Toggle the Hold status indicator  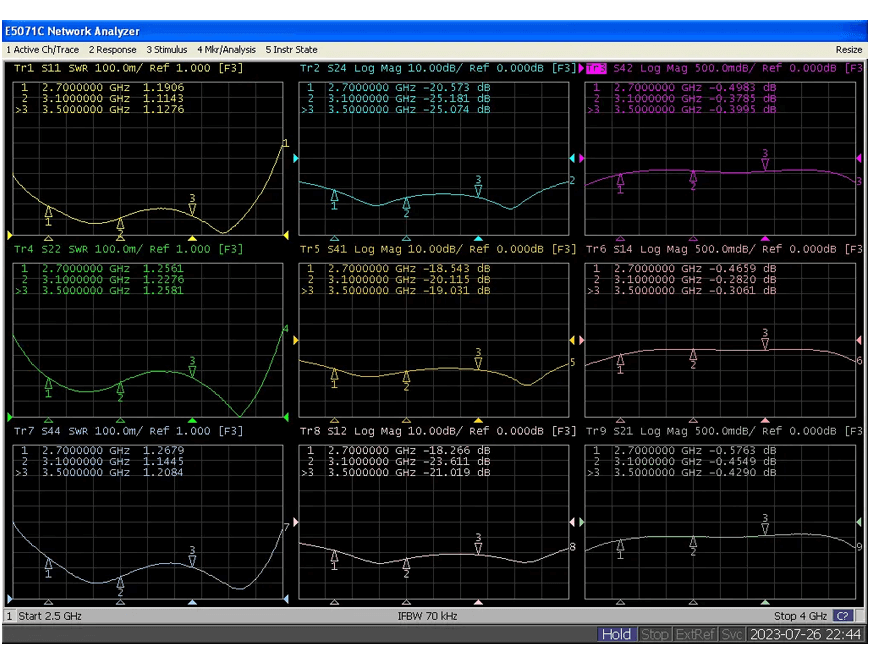click(x=616, y=634)
